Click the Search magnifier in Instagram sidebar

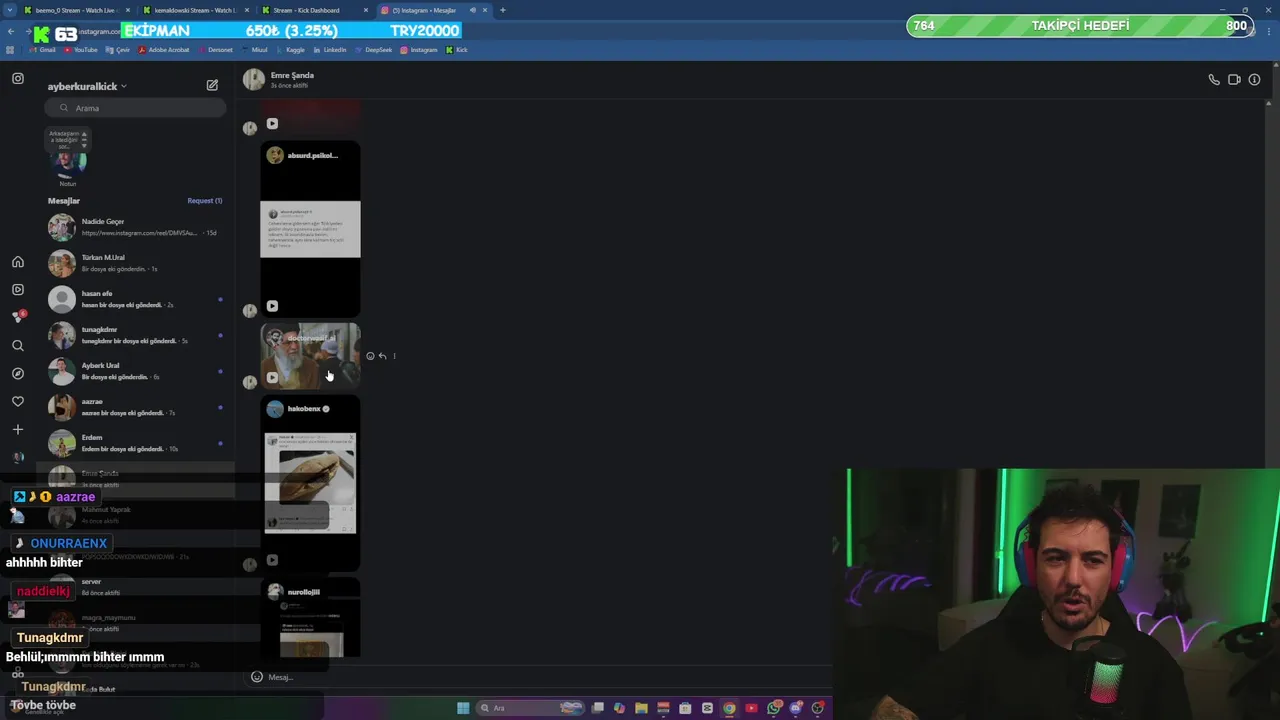click(18, 346)
